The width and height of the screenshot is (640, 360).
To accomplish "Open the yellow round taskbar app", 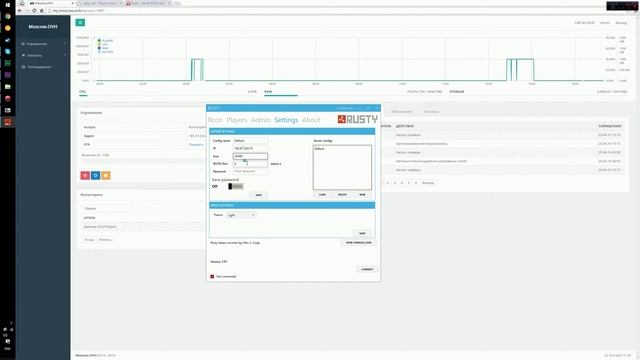I will click(x=8, y=28).
